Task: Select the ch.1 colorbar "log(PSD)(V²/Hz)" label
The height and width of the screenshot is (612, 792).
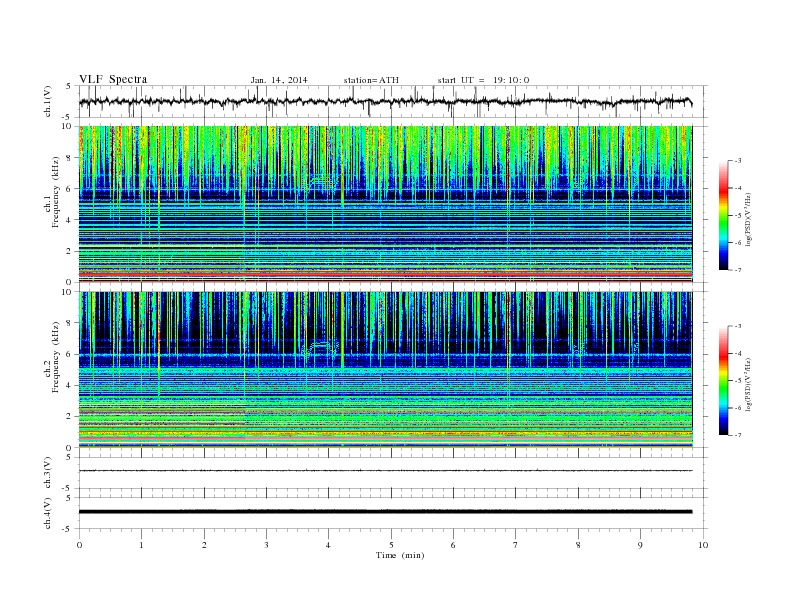Action: click(748, 220)
